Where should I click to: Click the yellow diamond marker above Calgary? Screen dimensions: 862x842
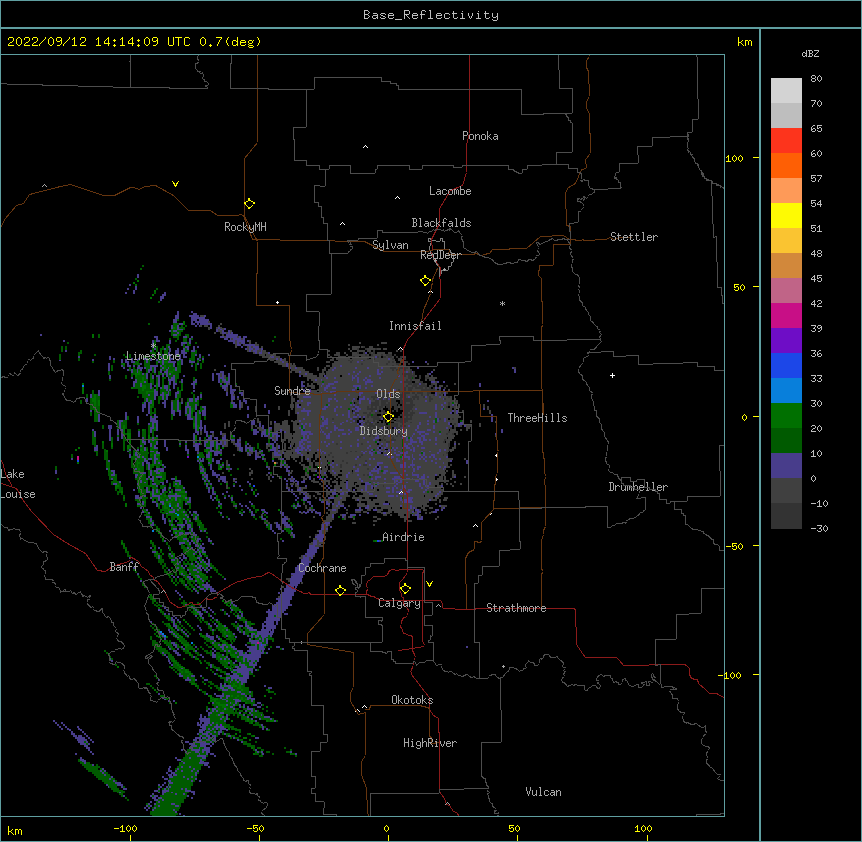point(405,589)
